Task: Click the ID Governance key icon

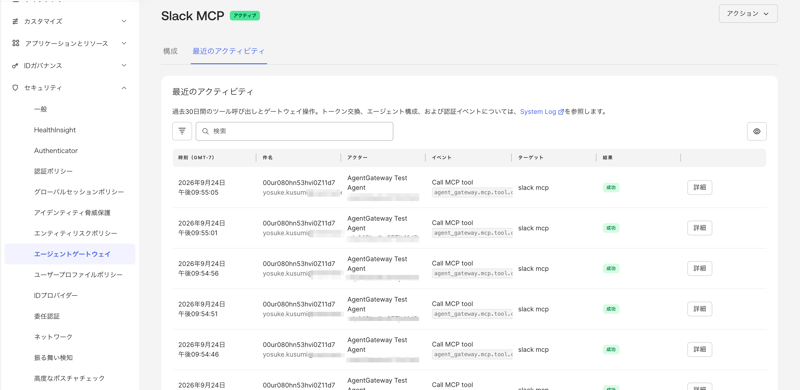Action: click(15, 66)
